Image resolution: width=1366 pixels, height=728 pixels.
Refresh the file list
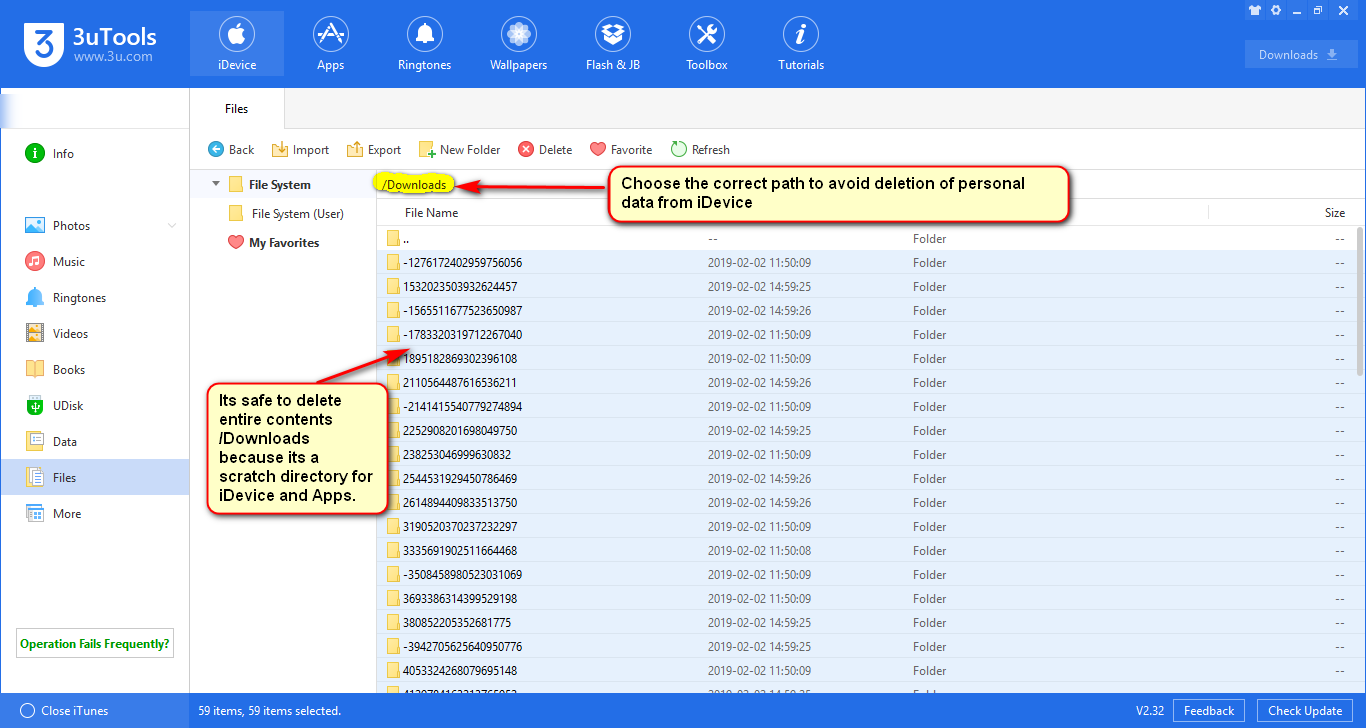[x=700, y=150]
